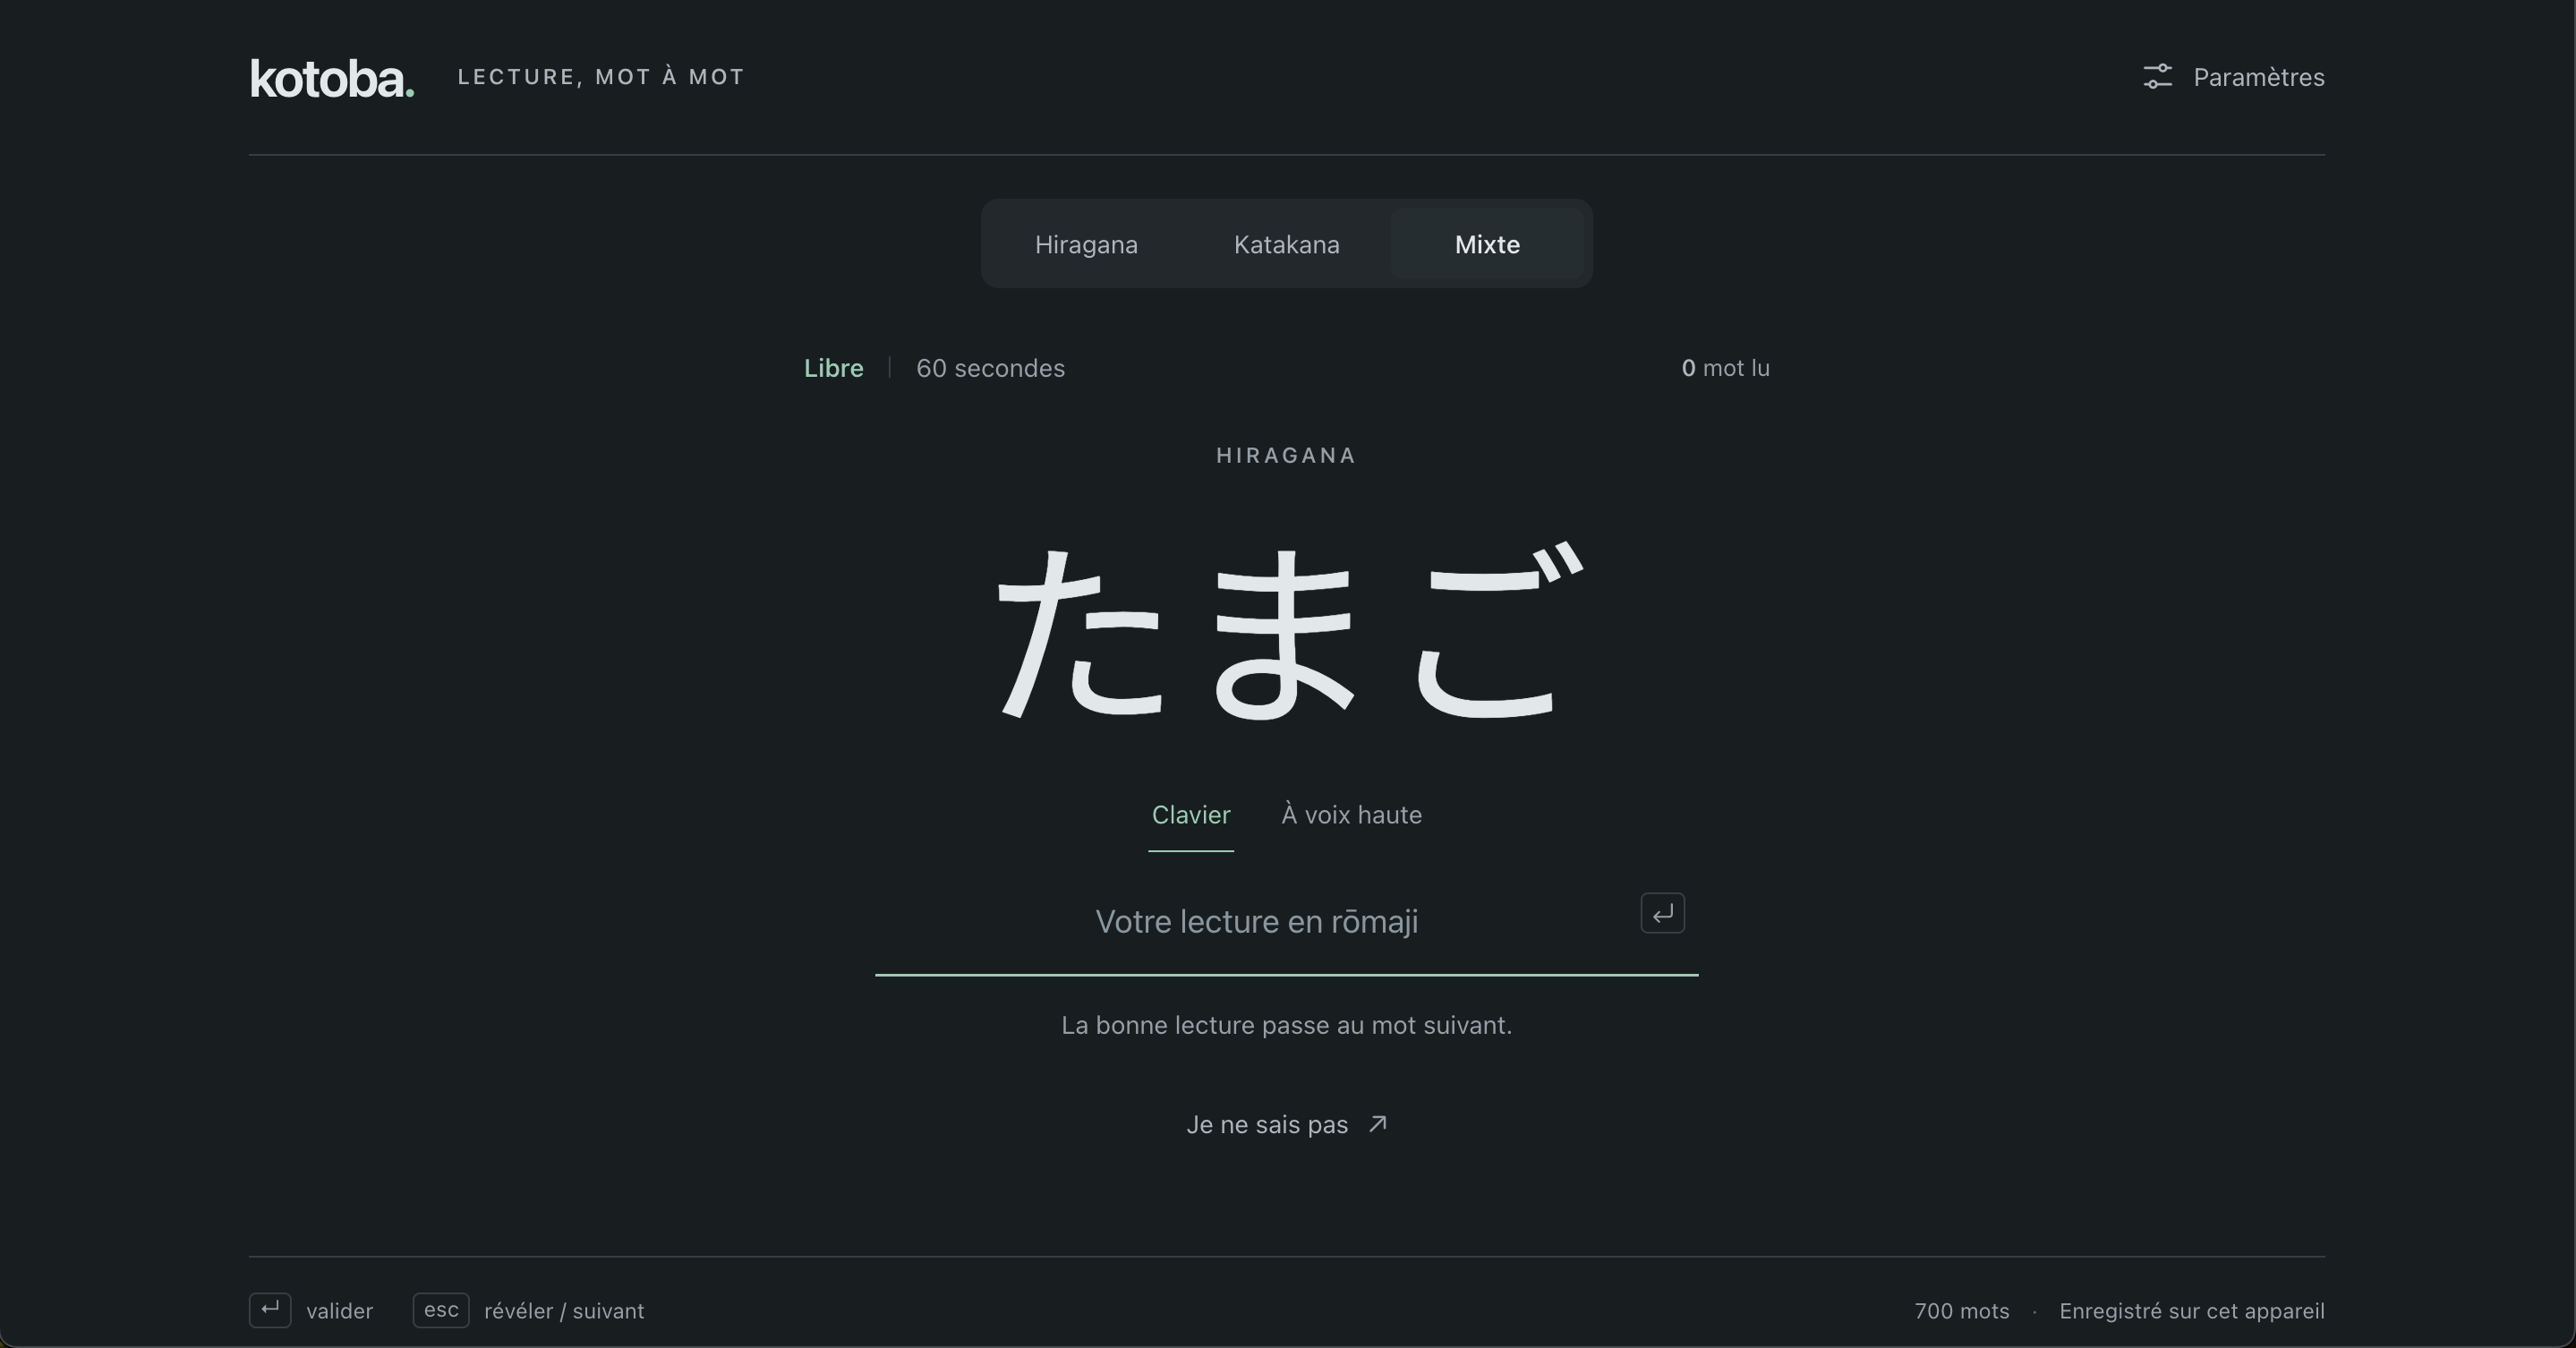Click the enter key icon next to valider
The height and width of the screenshot is (1348, 2576).
(x=270, y=1310)
